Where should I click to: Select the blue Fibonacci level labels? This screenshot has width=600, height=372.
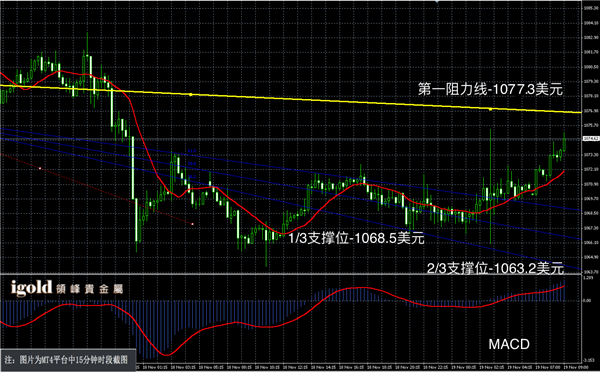click(192, 164)
